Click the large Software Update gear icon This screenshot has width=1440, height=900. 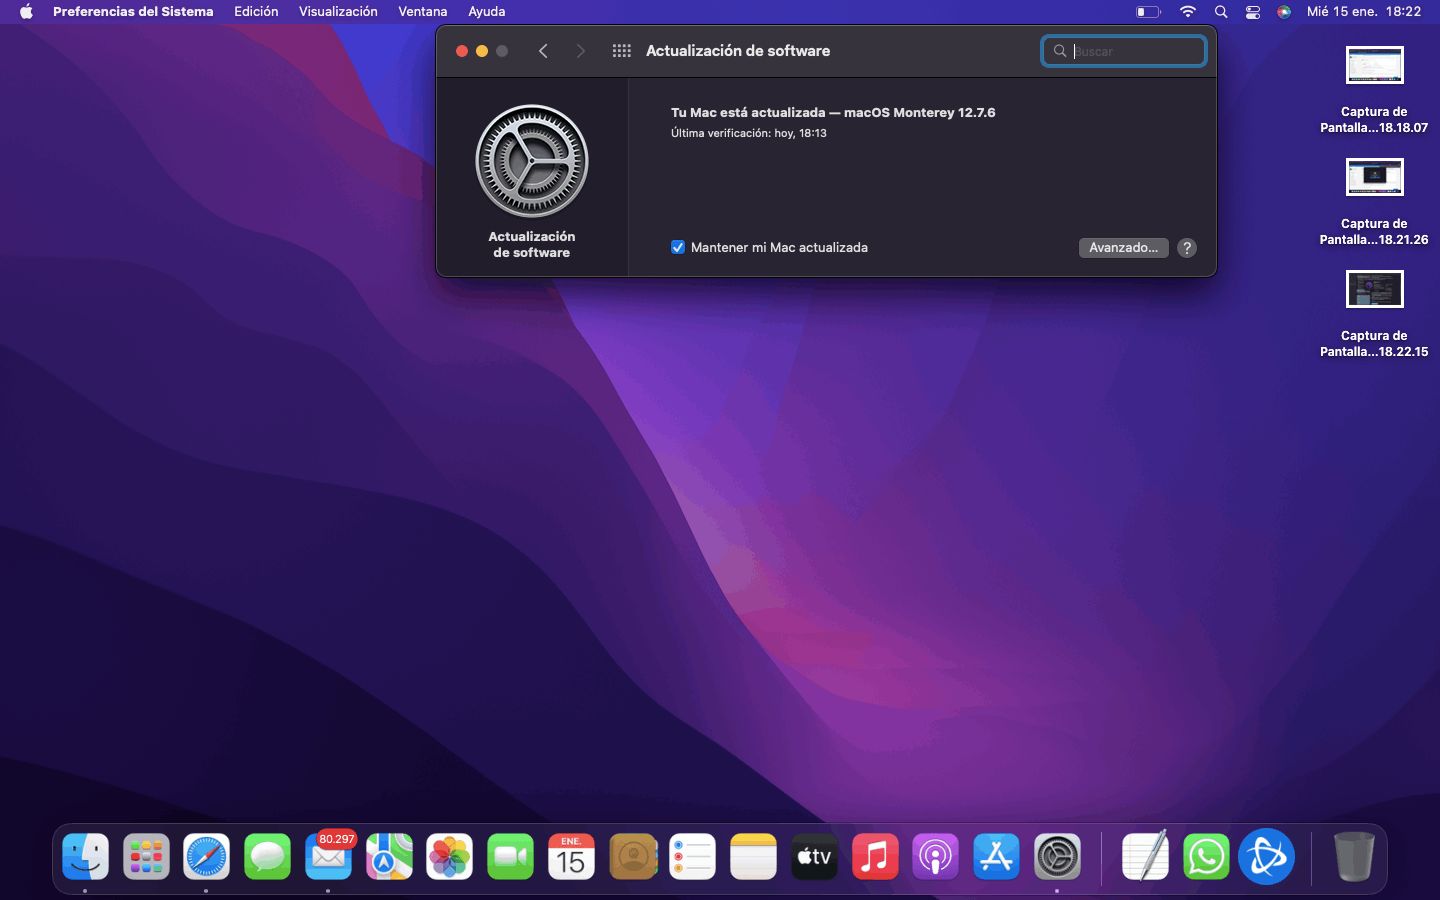(532, 161)
